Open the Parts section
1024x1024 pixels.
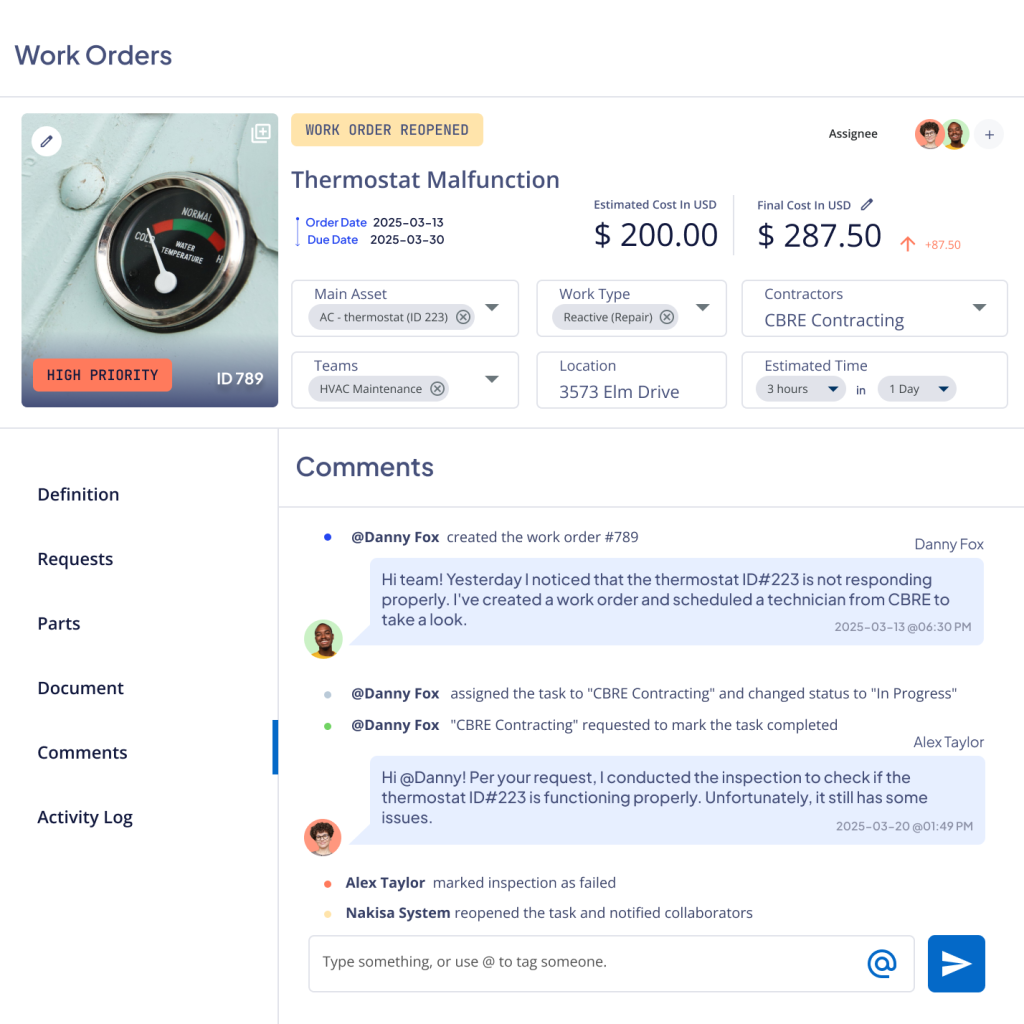point(58,623)
